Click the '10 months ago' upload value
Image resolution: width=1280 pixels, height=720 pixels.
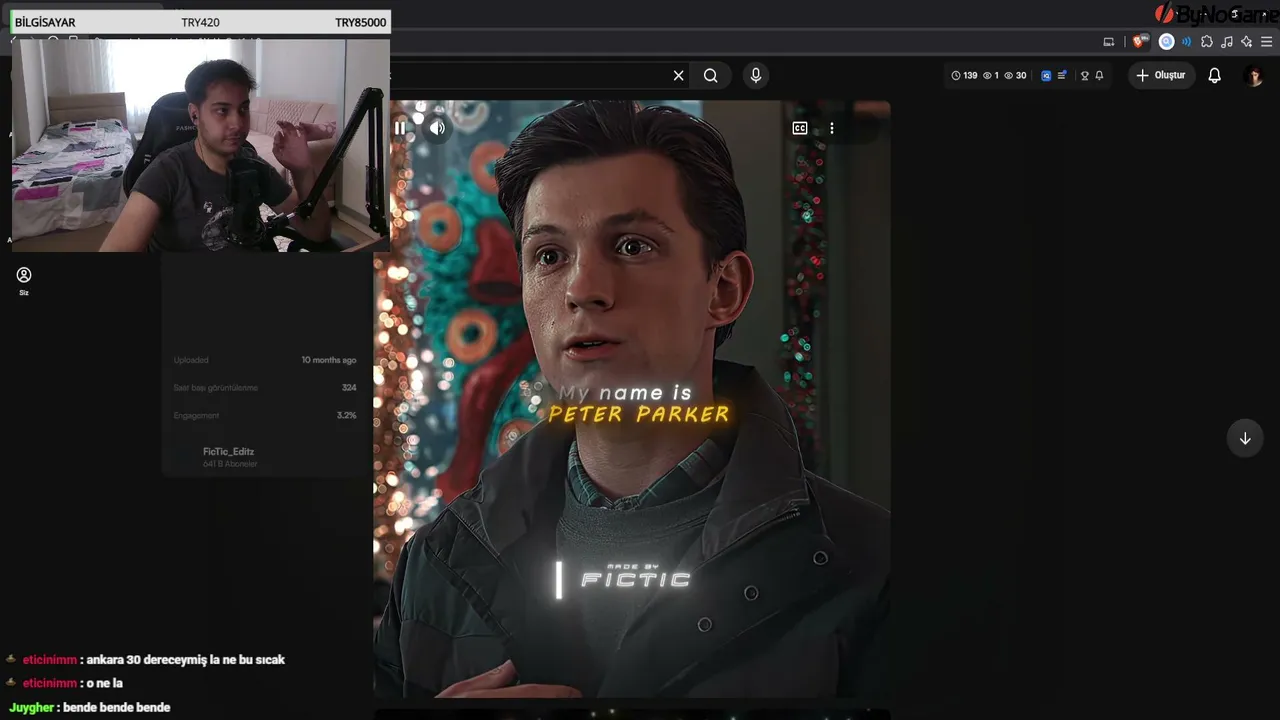pyautogui.click(x=329, y=360)
